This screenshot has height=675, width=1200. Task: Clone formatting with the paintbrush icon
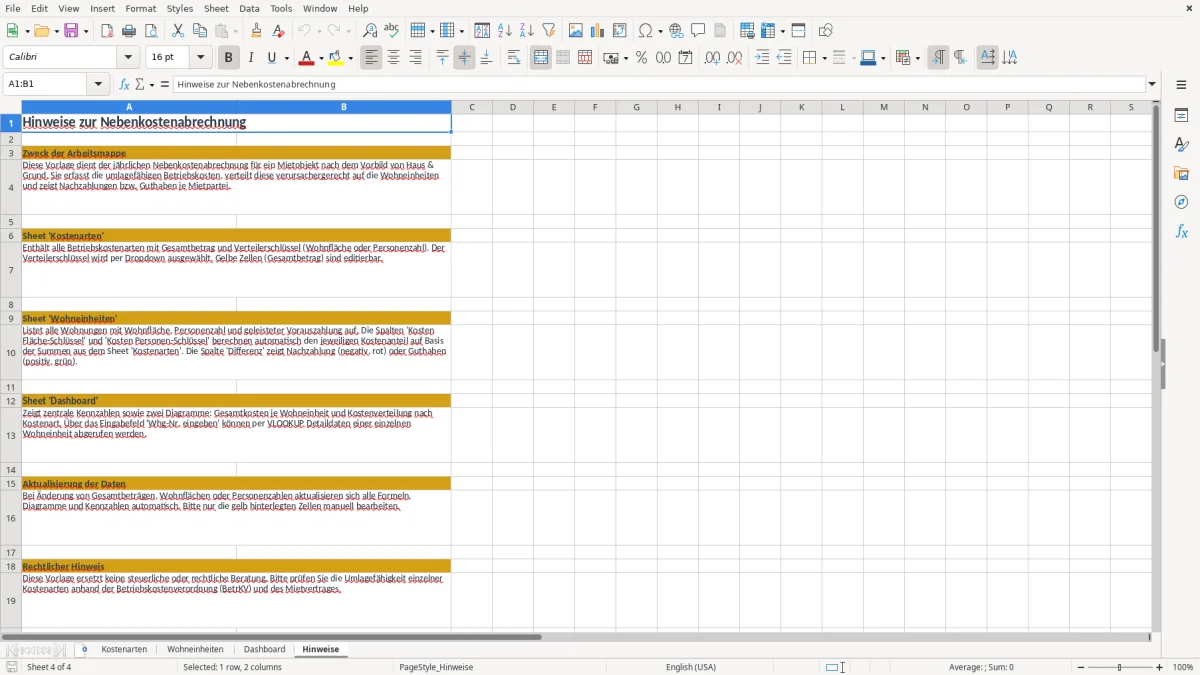[x=257, y=31]
